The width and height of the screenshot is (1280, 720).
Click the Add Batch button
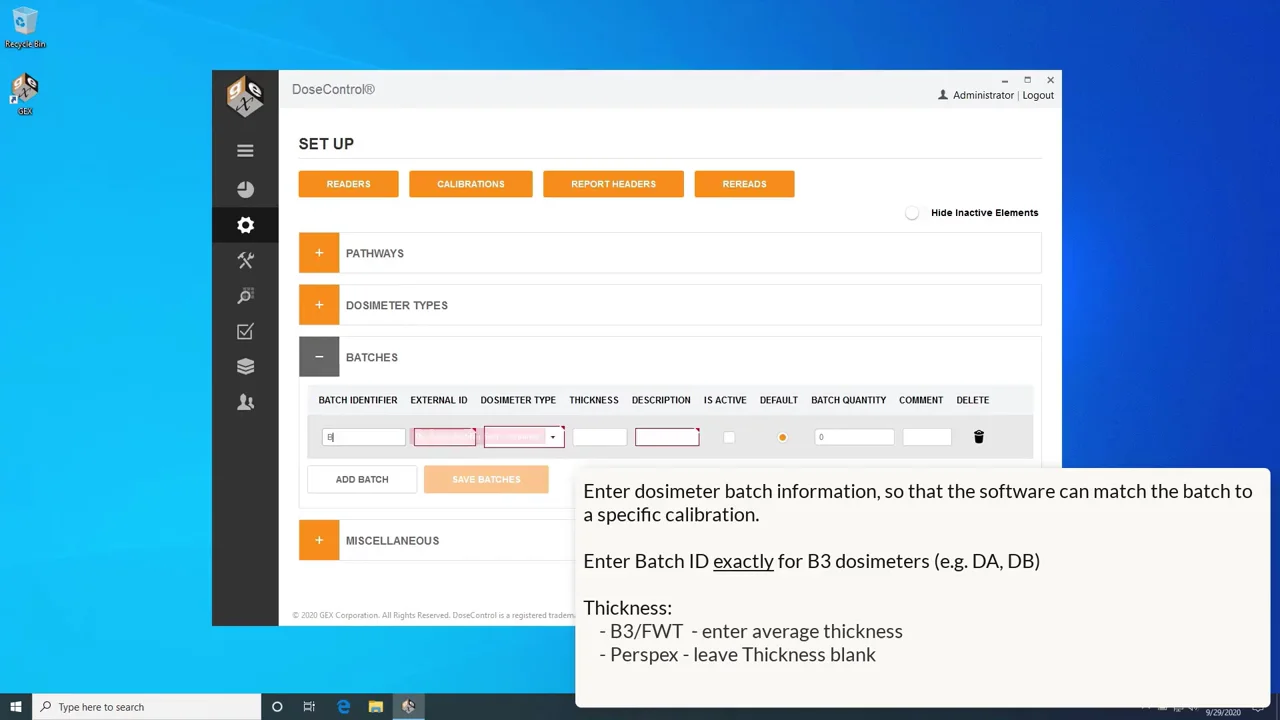tap(362, 479)
